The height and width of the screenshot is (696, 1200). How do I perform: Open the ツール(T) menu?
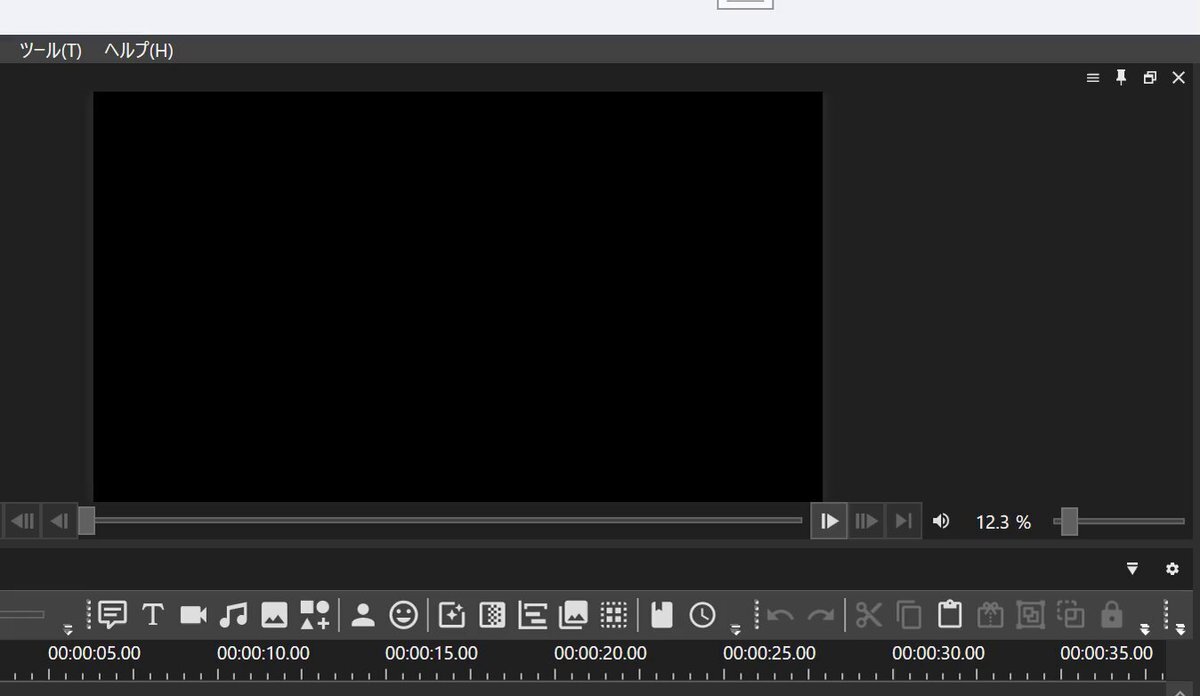50,50
